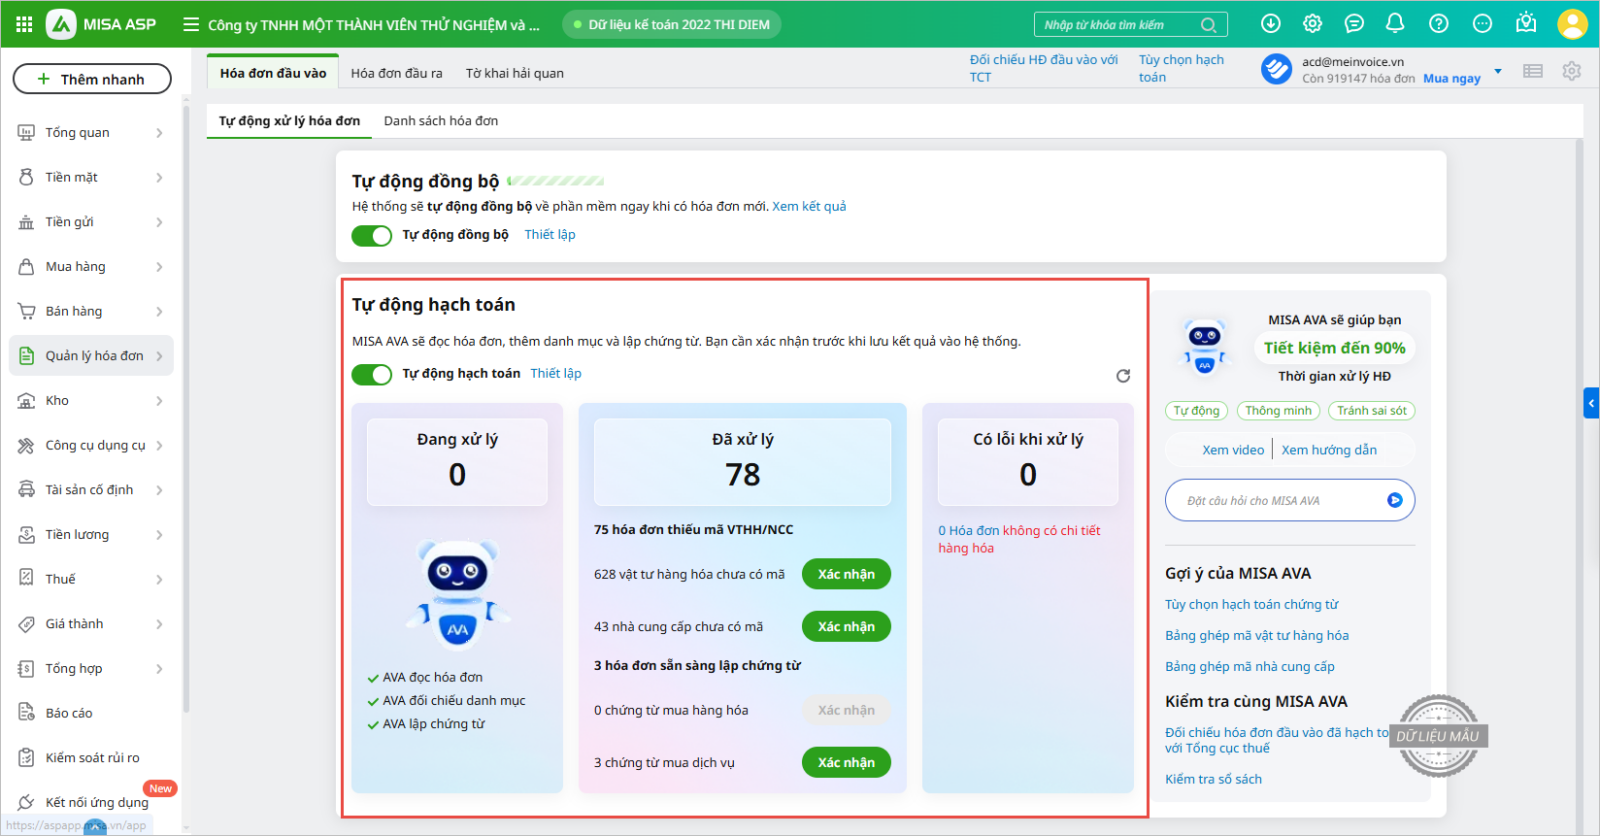This screenshot has width=1600, height=836.
Task: Expand the Mua hàng sidebar menu
Action: pos(90,267)
